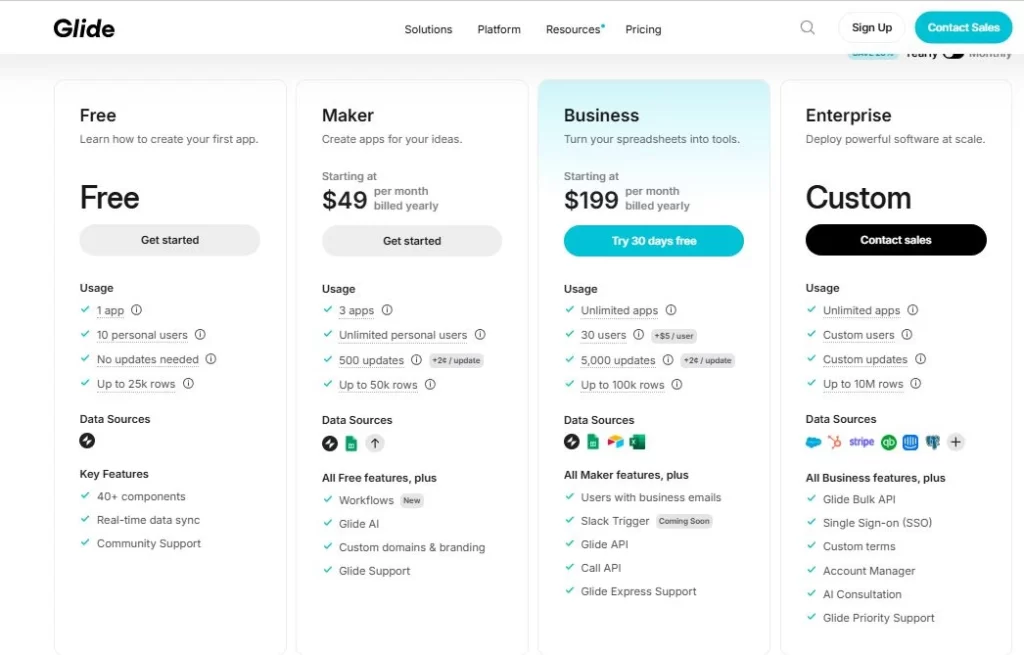Image resolution: width=1024 pixels, height=655 pixels.
Task: Expand more Enterprise data sources plus button
Action: click(x=956, y=442)
